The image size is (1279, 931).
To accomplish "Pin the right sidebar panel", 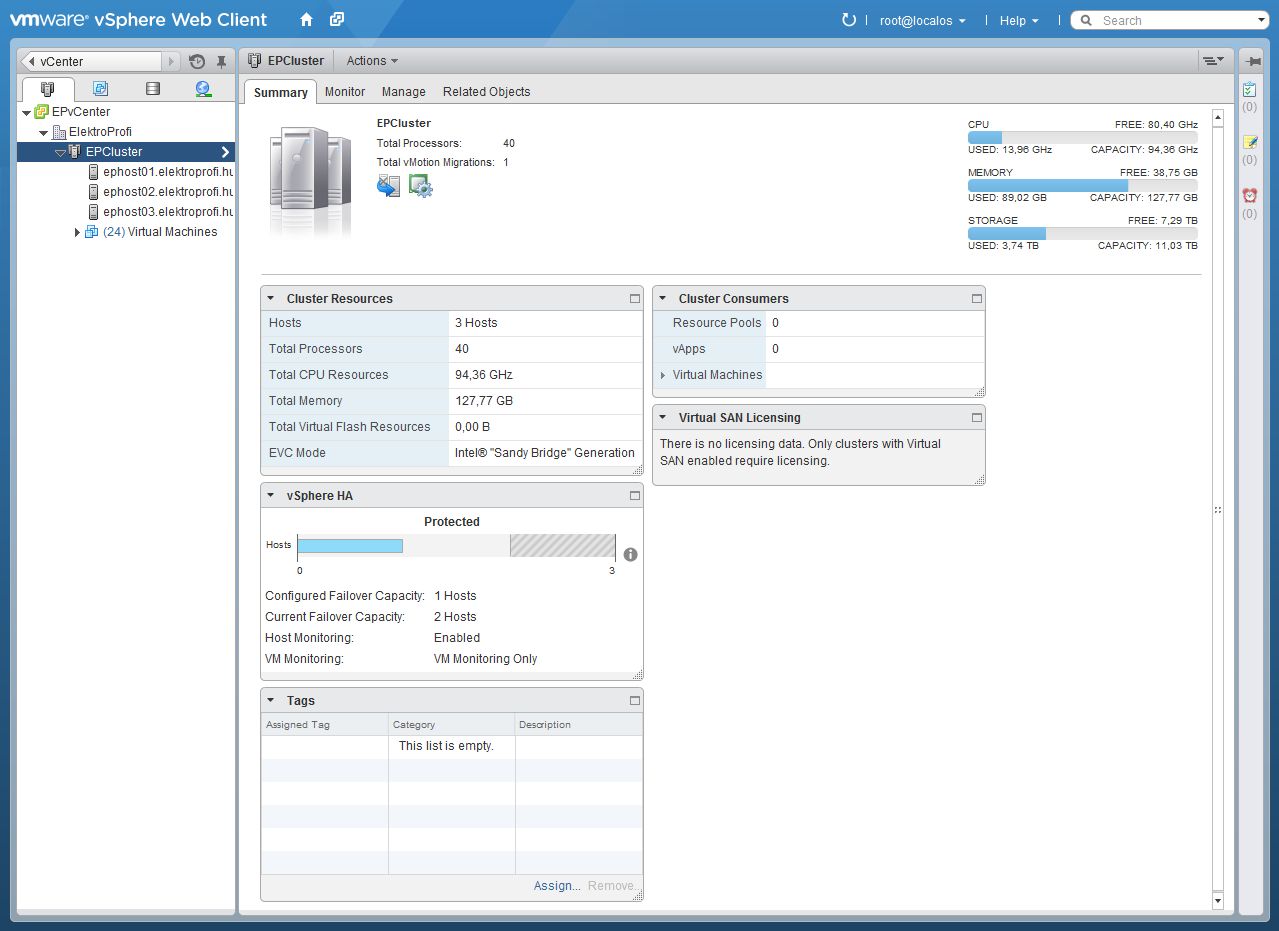I will click(x=1254, y=61).
